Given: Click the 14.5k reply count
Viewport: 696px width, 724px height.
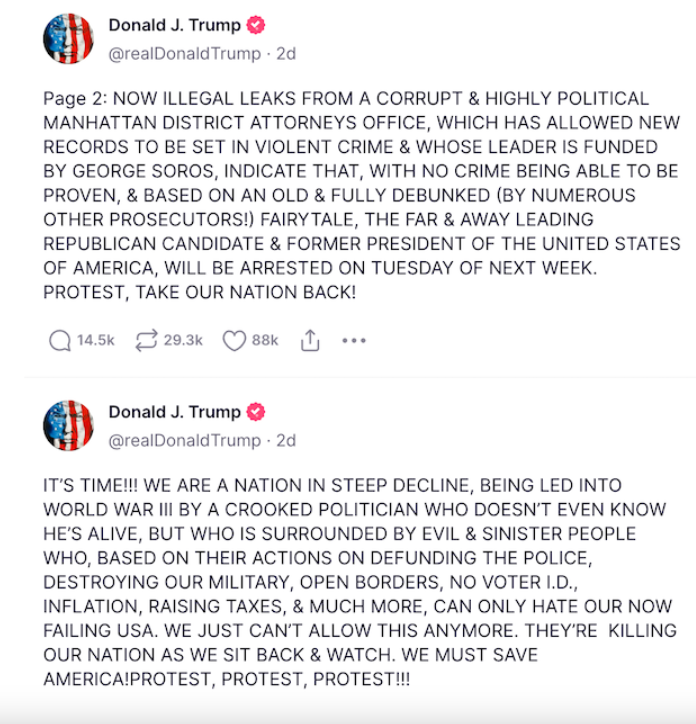Looking at the screenshot, I should [96, 341].
